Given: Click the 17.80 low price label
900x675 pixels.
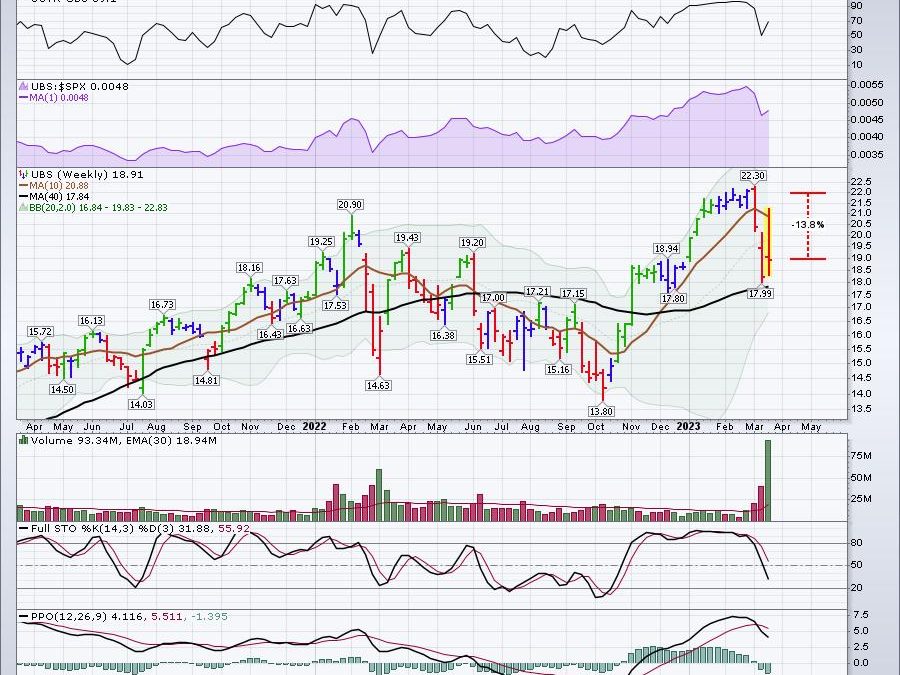Looking at the screenshot, I should tap(673, 299).
